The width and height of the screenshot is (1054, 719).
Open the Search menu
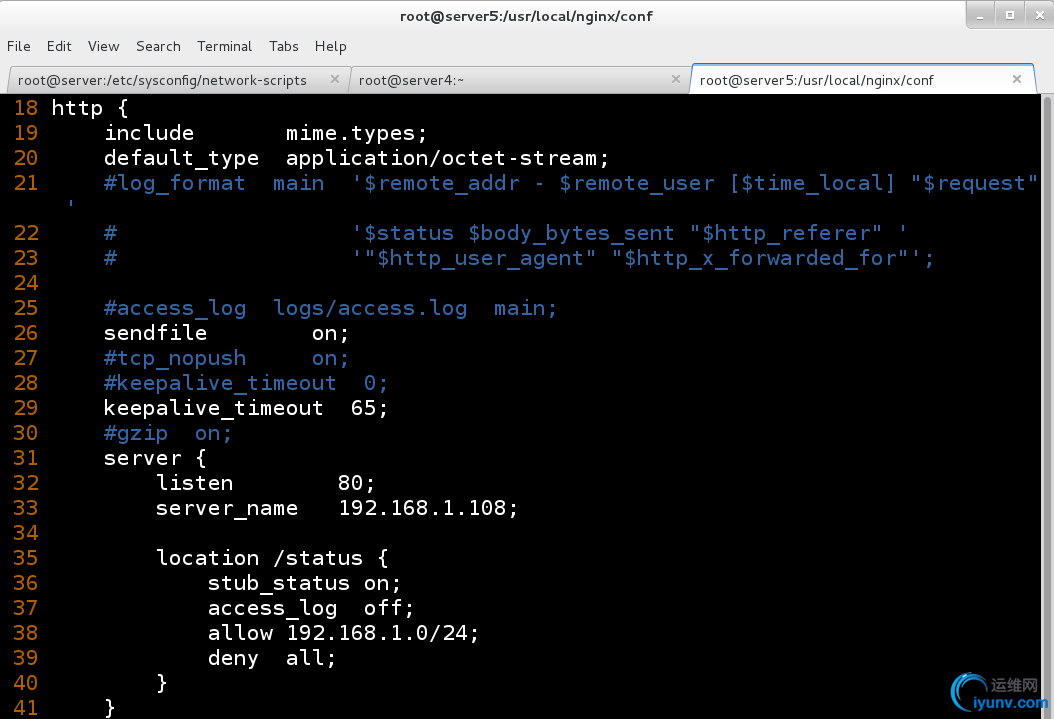pos(158,46)
